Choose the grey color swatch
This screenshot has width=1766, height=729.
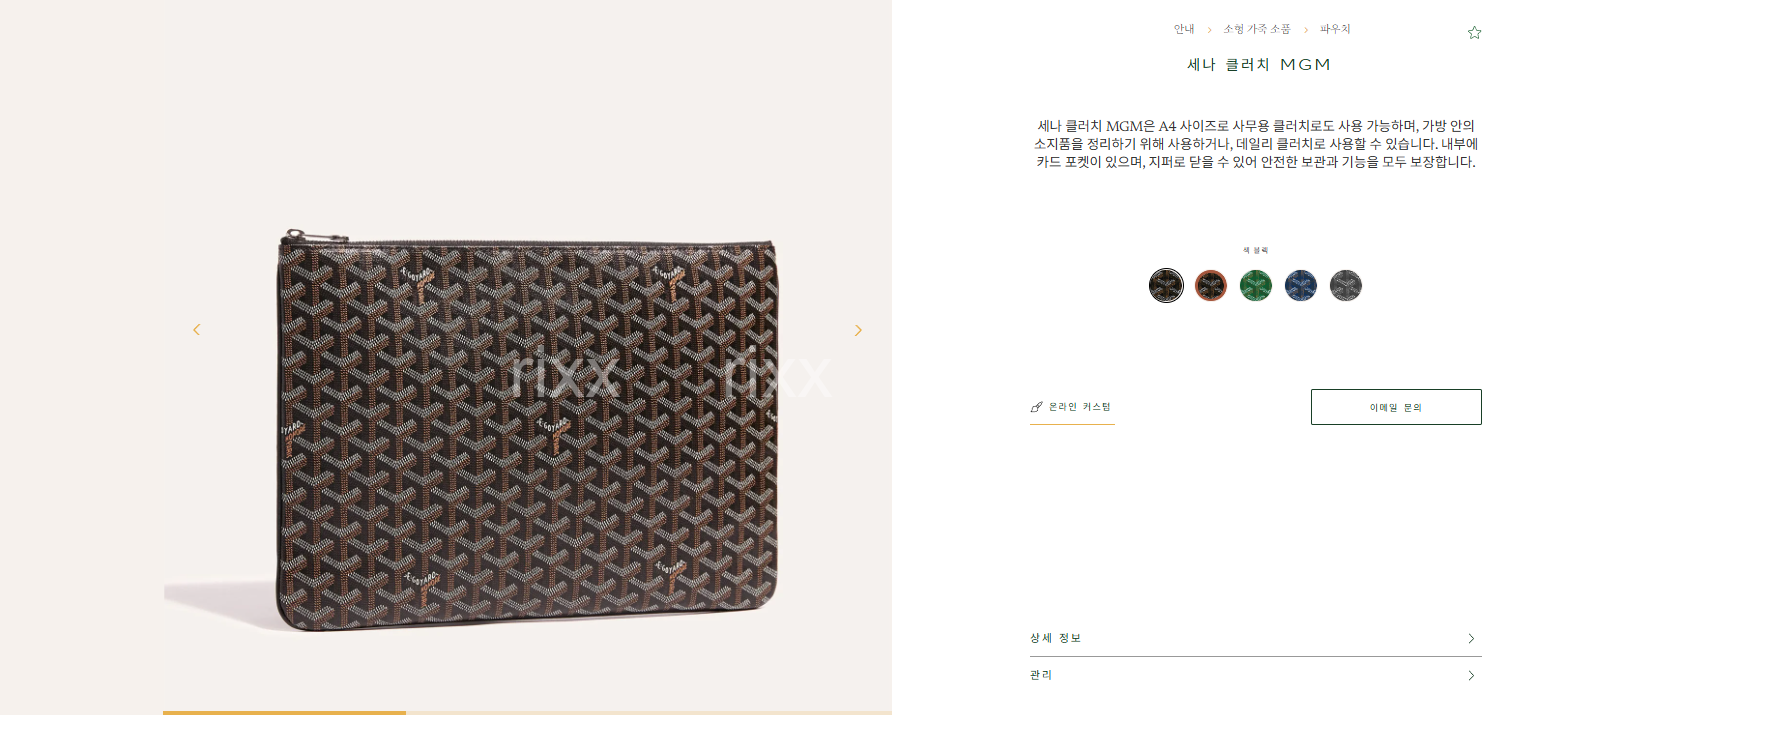[1346, 286]
